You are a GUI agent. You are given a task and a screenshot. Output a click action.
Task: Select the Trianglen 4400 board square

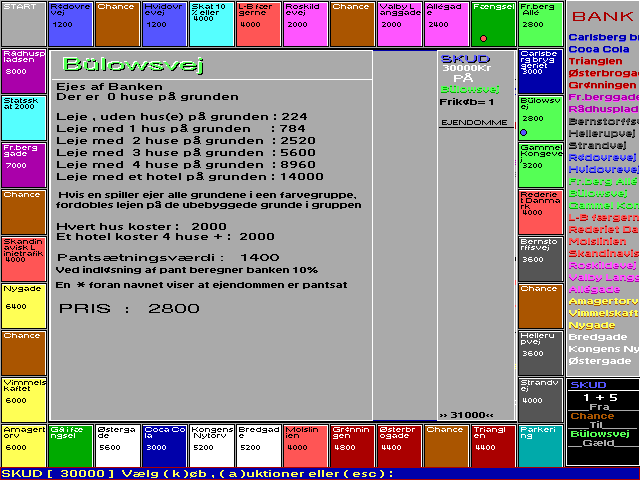(493, 446)
